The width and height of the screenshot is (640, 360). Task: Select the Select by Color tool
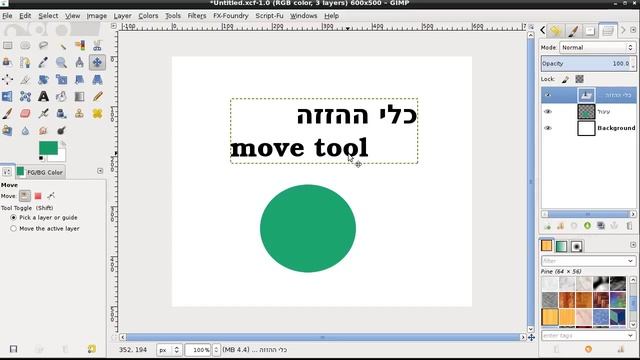[x=79, y=45]
